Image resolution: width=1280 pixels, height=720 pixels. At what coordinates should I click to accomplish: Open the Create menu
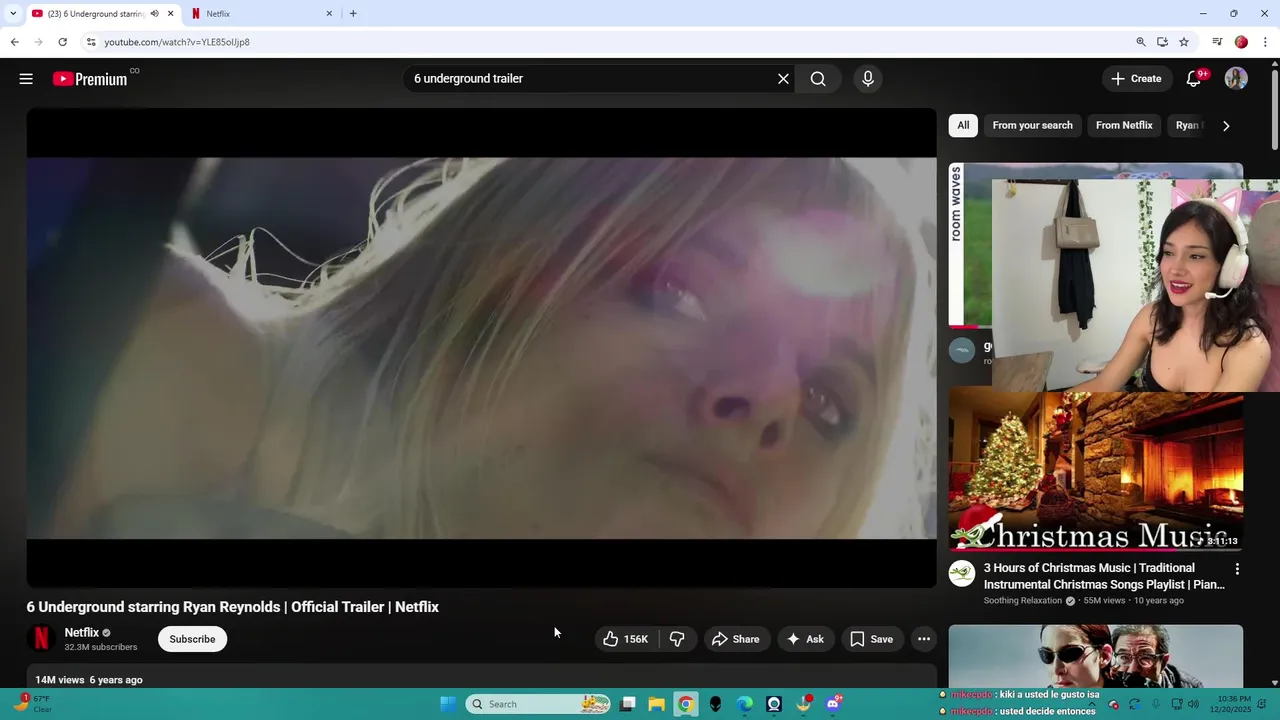1136,79
